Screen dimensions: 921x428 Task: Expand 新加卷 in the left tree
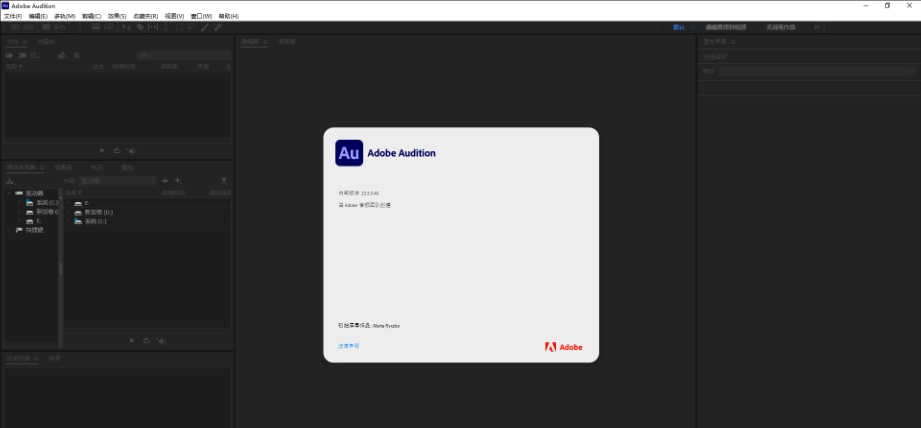[x=19, y=212]
